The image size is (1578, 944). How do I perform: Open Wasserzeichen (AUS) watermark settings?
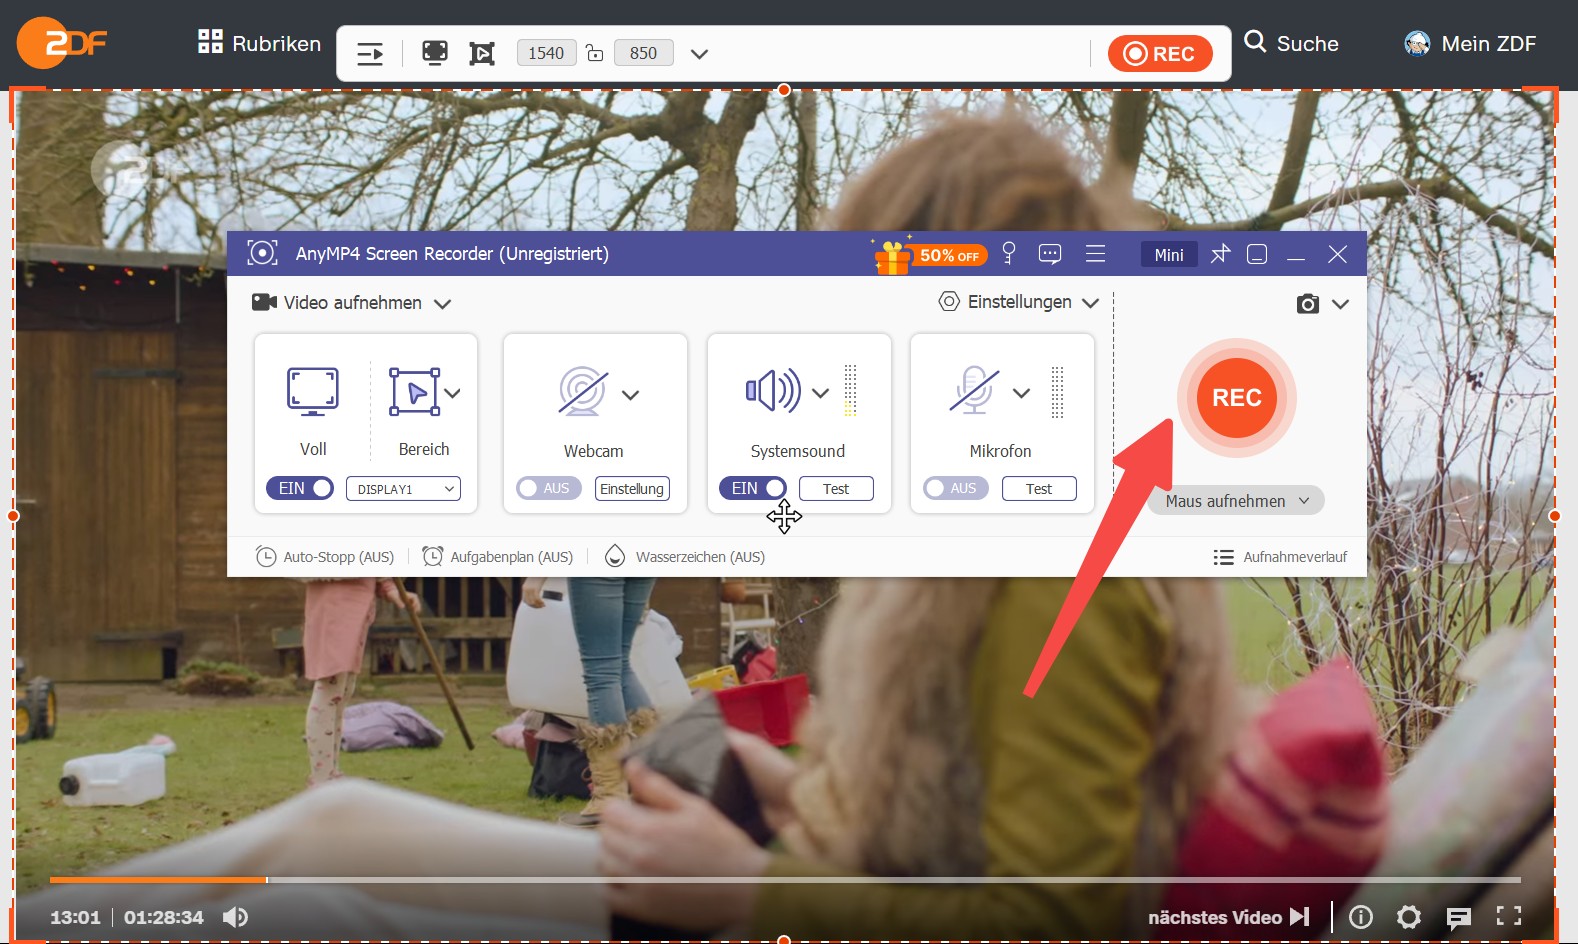tap(685, 556)
